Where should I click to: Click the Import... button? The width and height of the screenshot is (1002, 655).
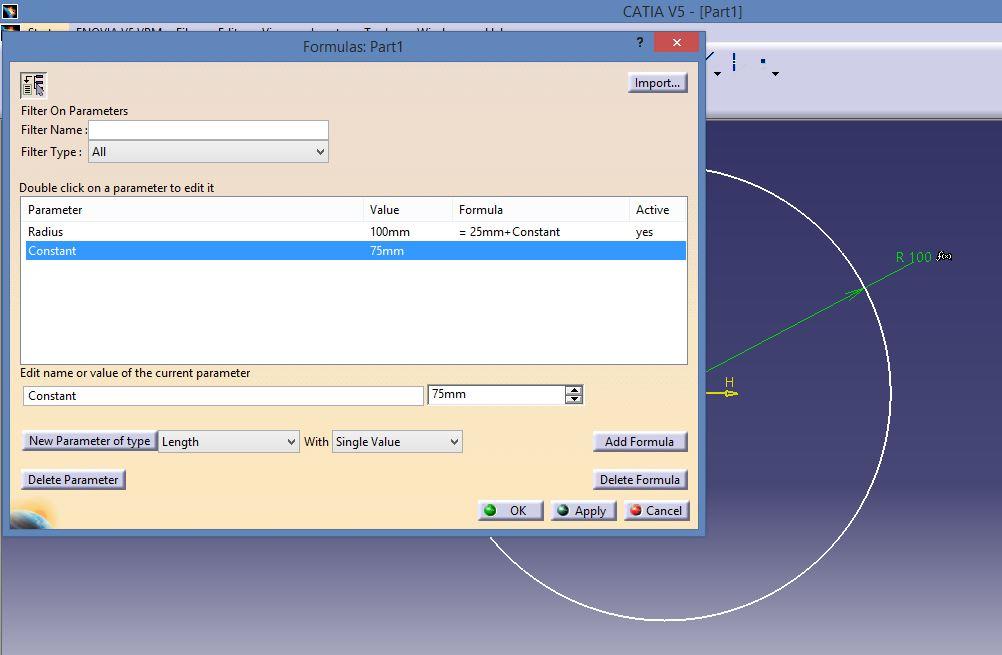(x=657, y=83)
